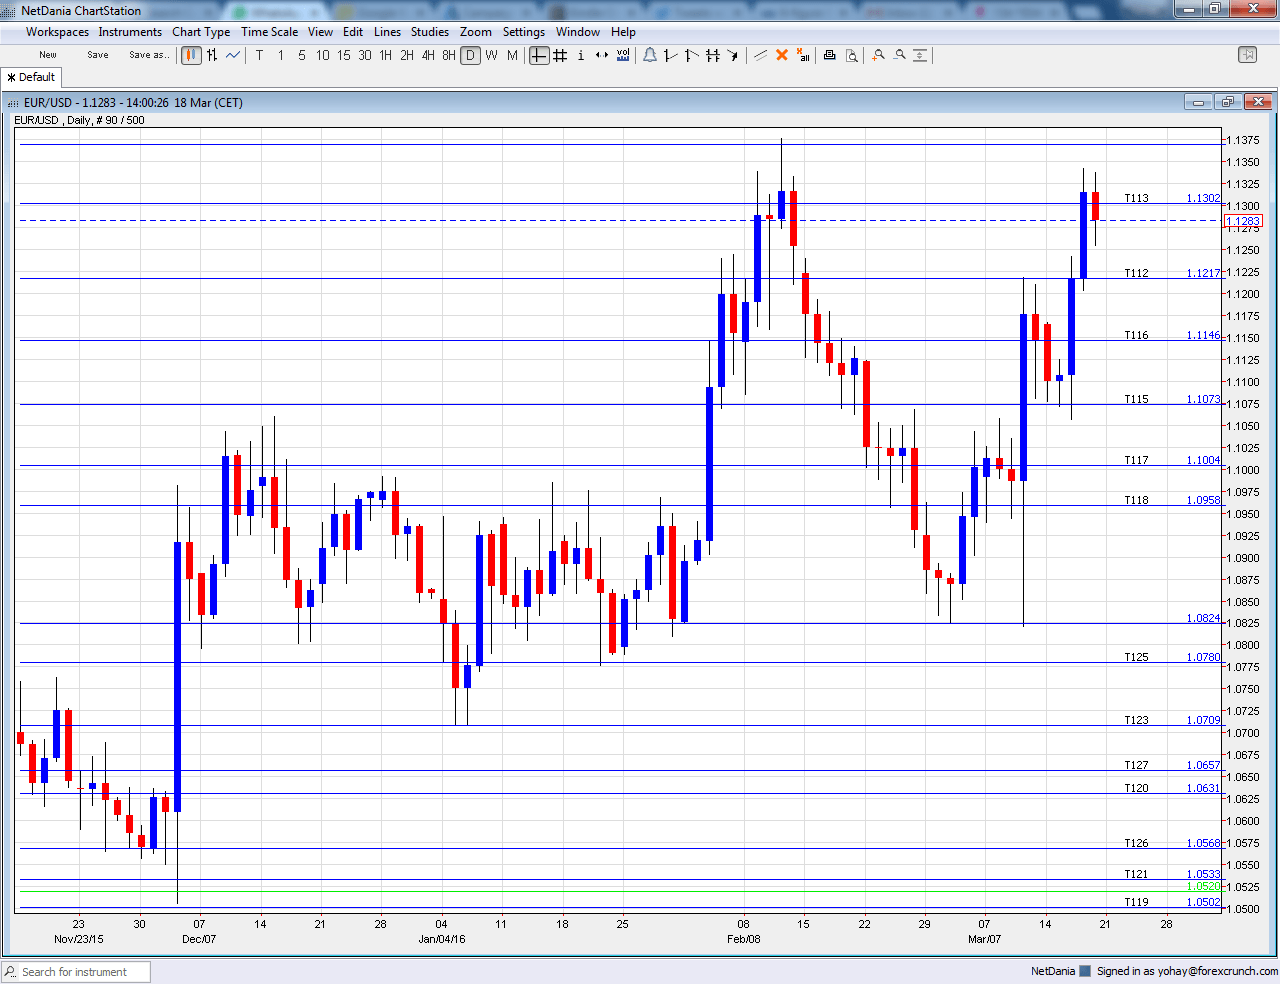Open the Time Scale menu
The width and height of the screenshot is (1280, 984).
[269, 31]
